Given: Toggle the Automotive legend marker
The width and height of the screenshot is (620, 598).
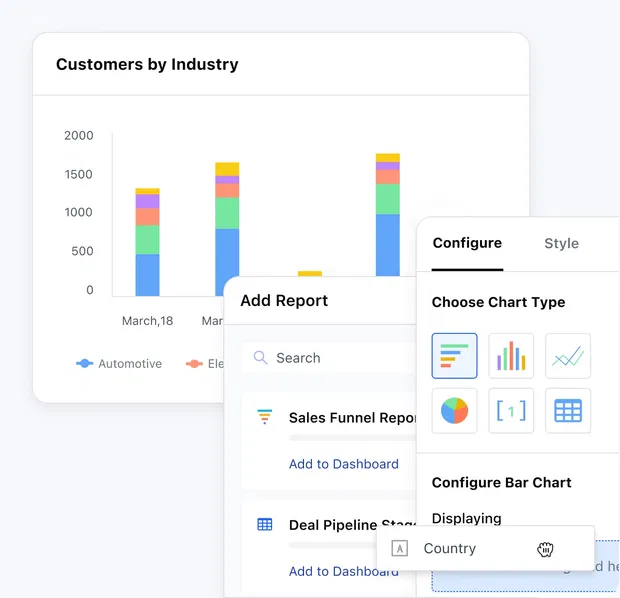Looking at the screenshot, I should [84, 363].
